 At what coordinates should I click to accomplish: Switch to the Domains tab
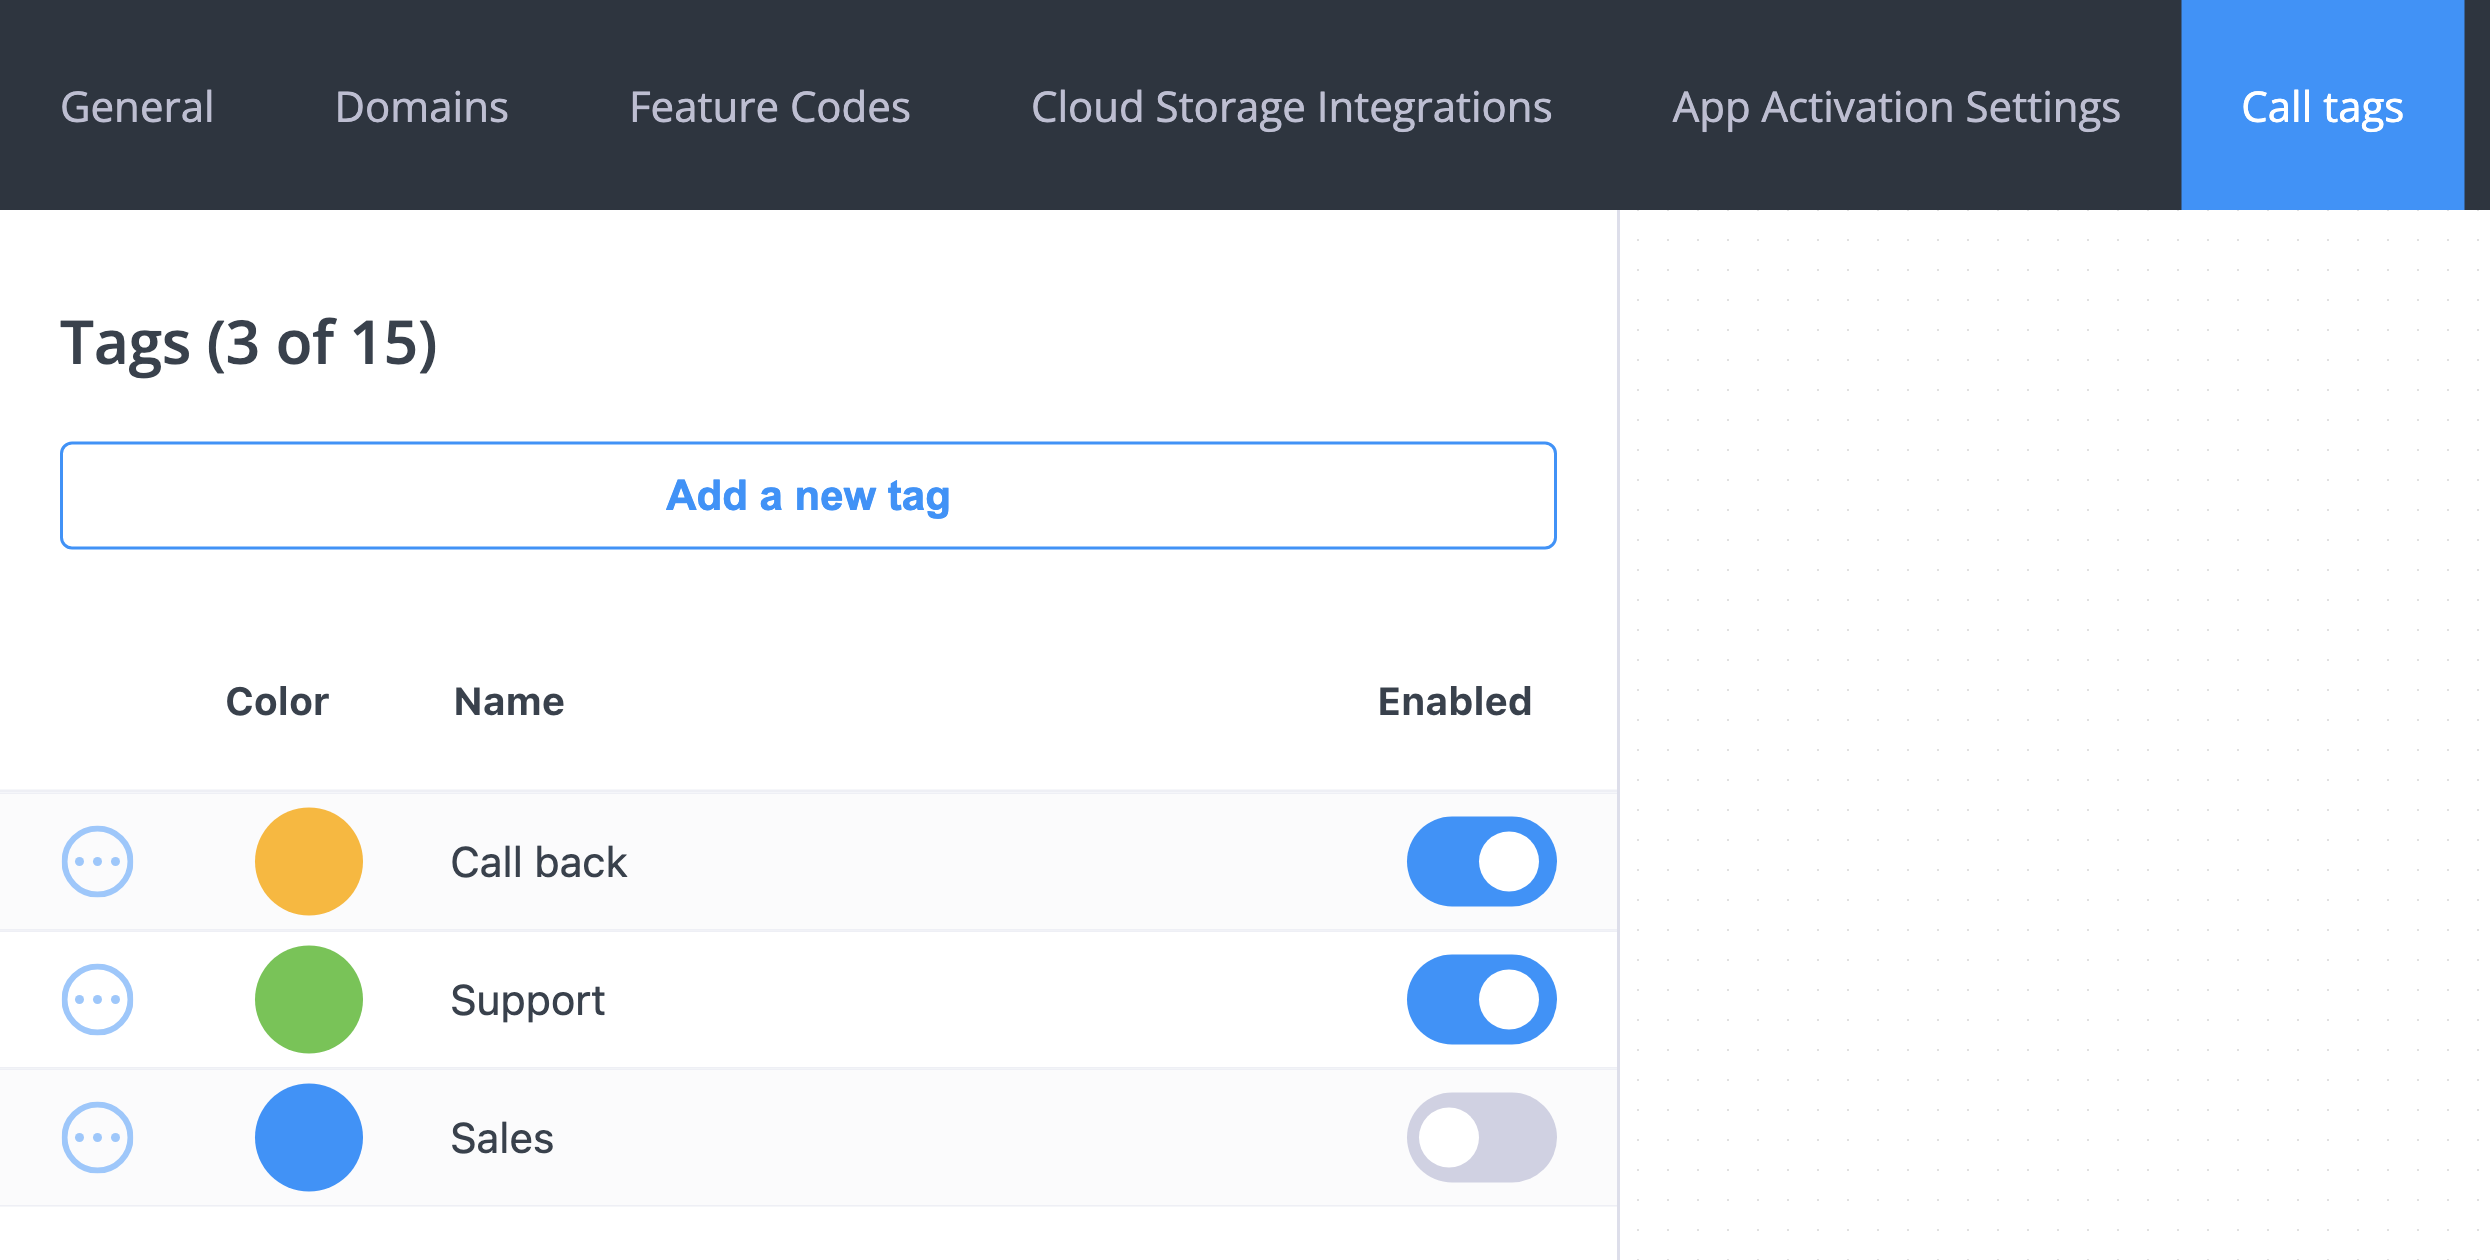[x=422, y=106]
